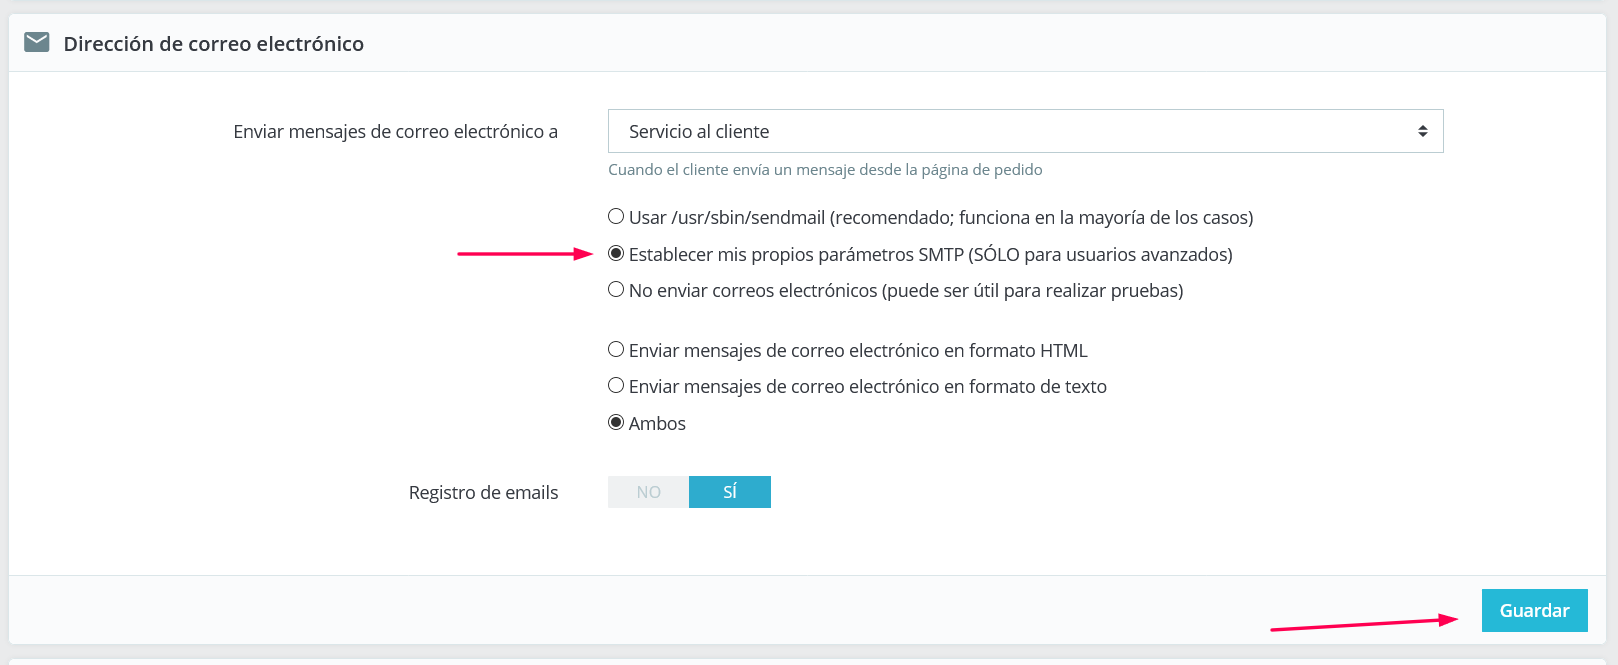Set Registro de emails toggle to SÍ
1618x665 pixels.
point(730,492)
